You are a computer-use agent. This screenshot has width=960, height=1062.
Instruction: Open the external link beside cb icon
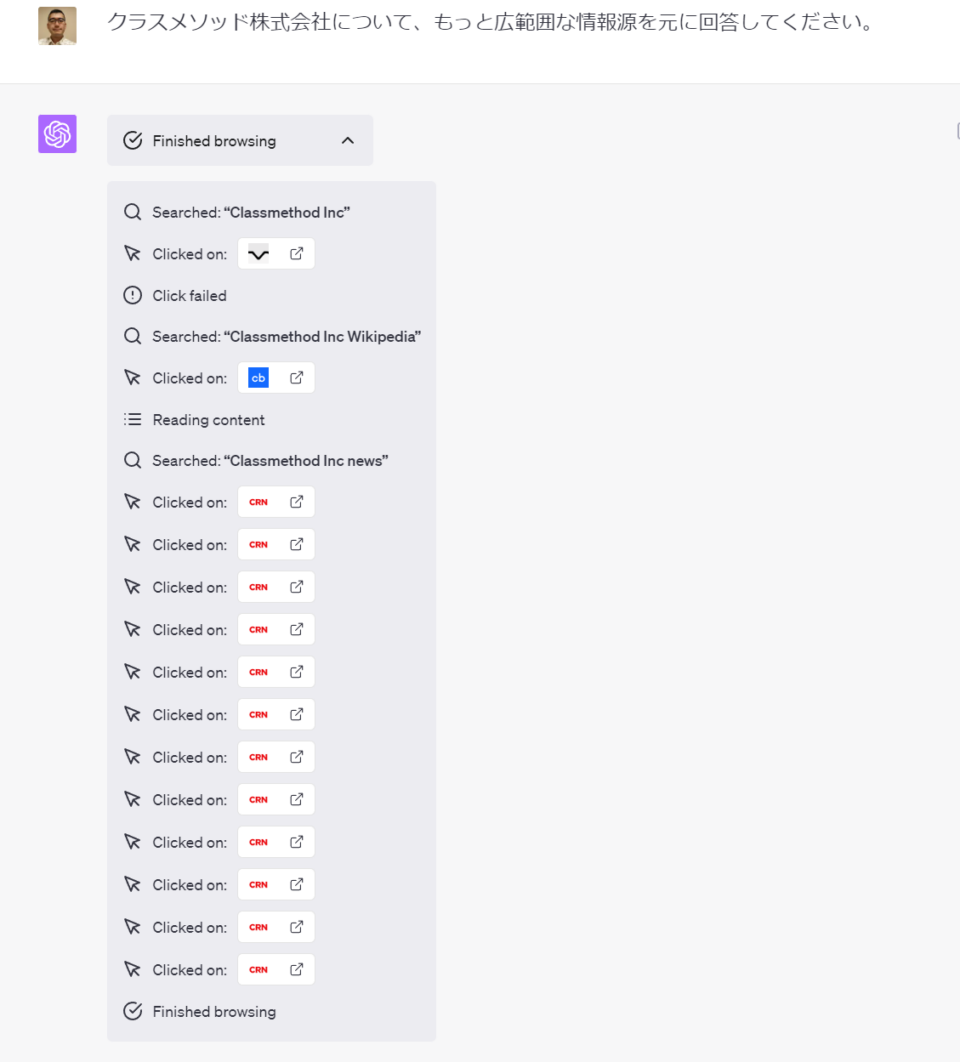tap(296, 378)
